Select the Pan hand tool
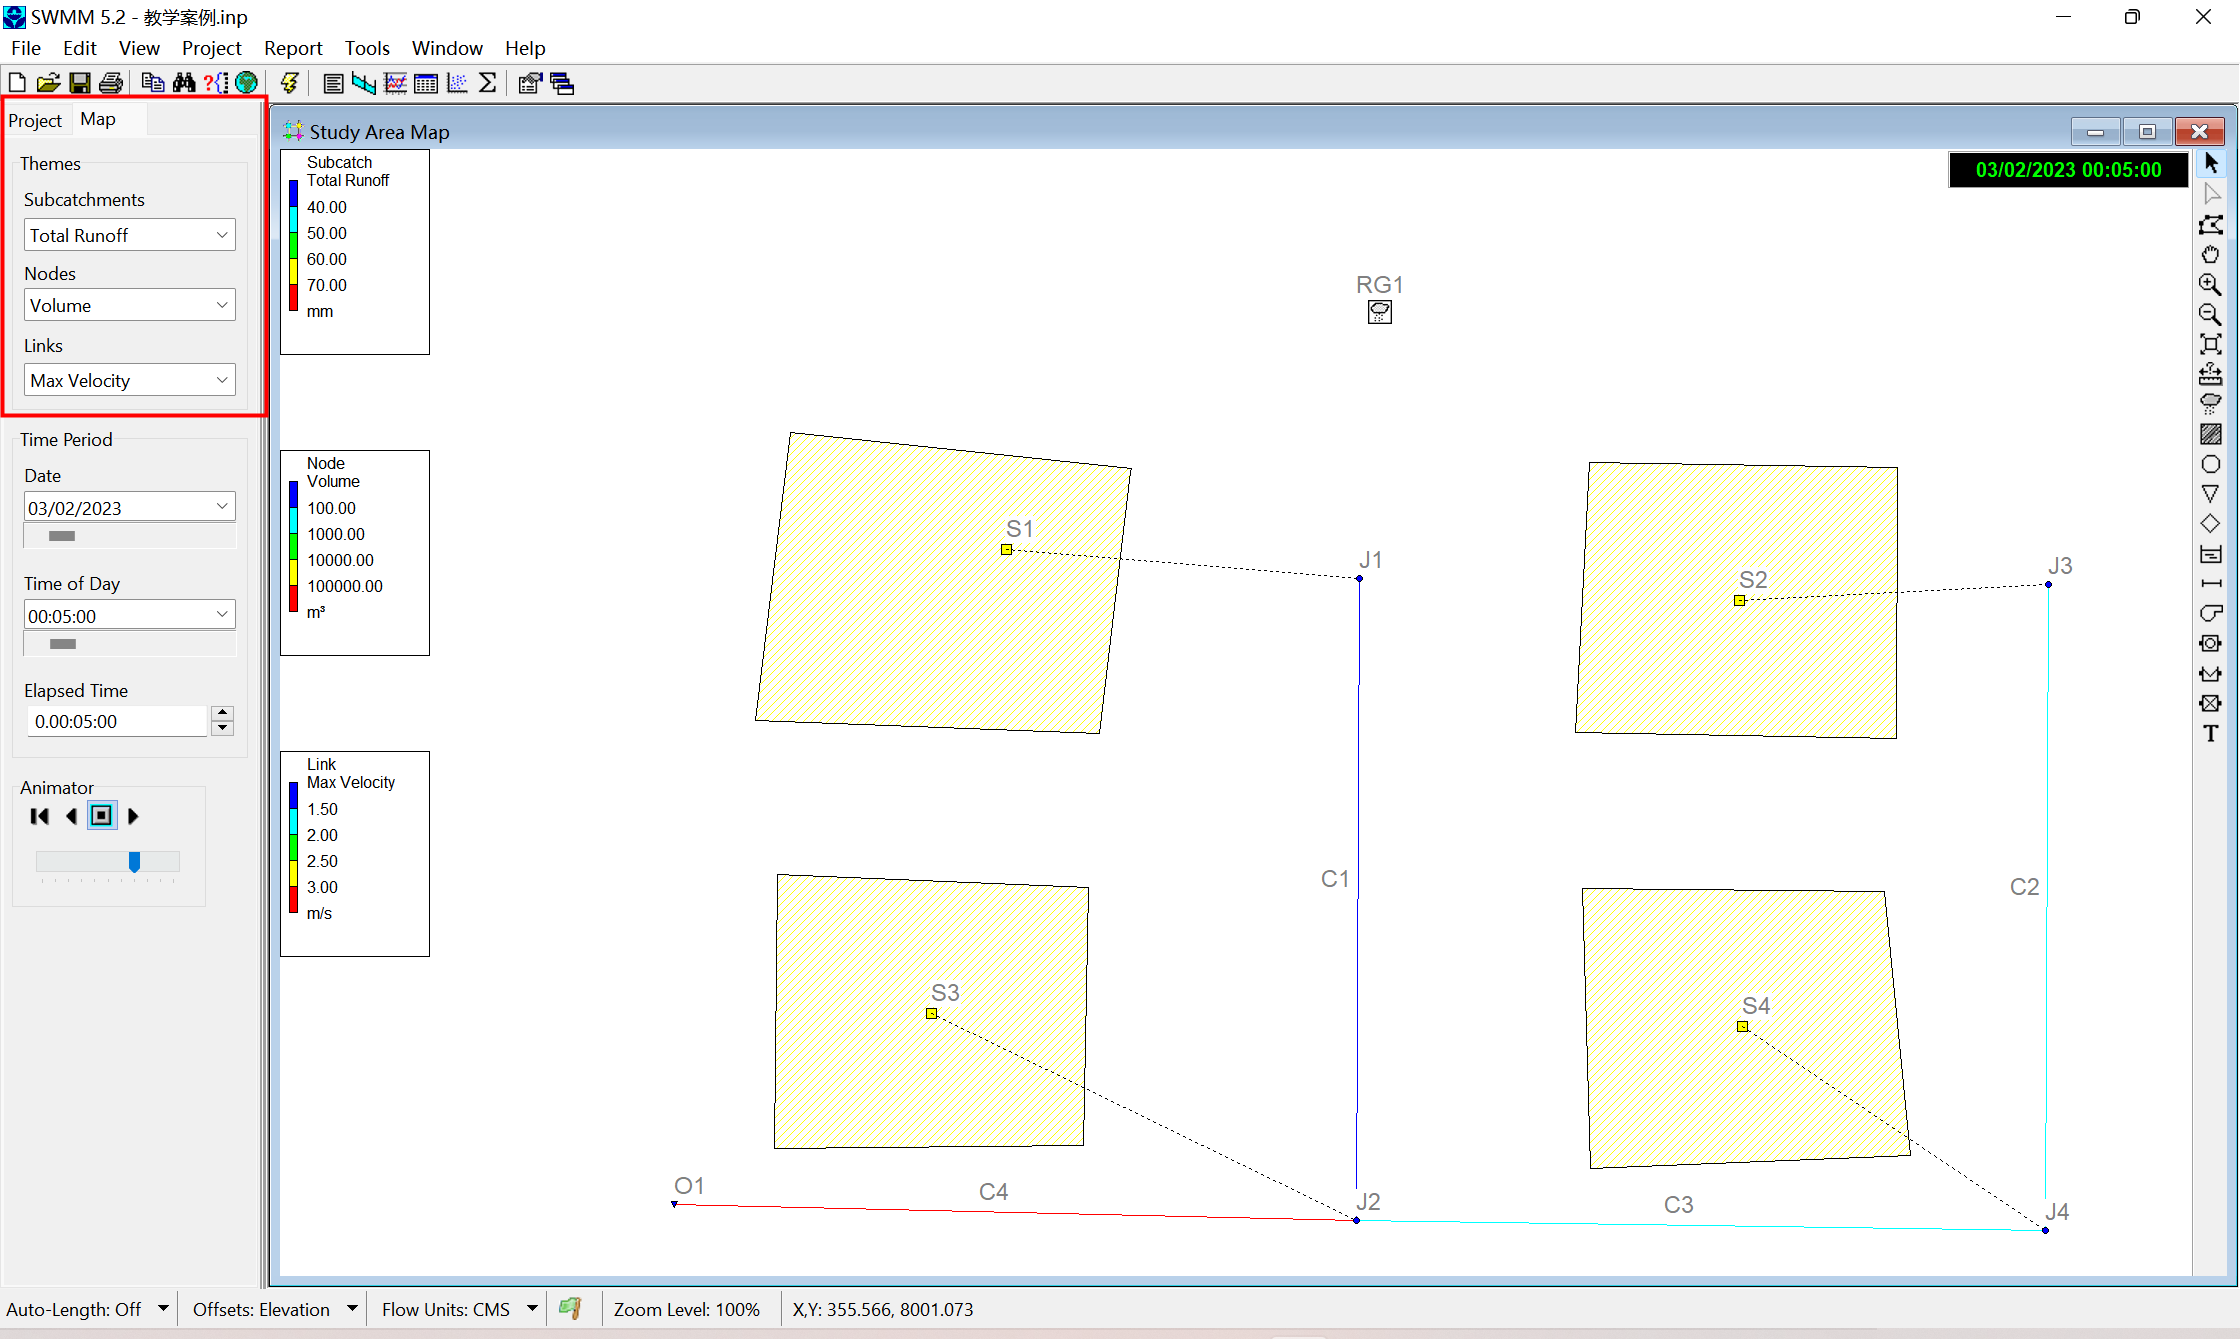 tap(2211, 255)
